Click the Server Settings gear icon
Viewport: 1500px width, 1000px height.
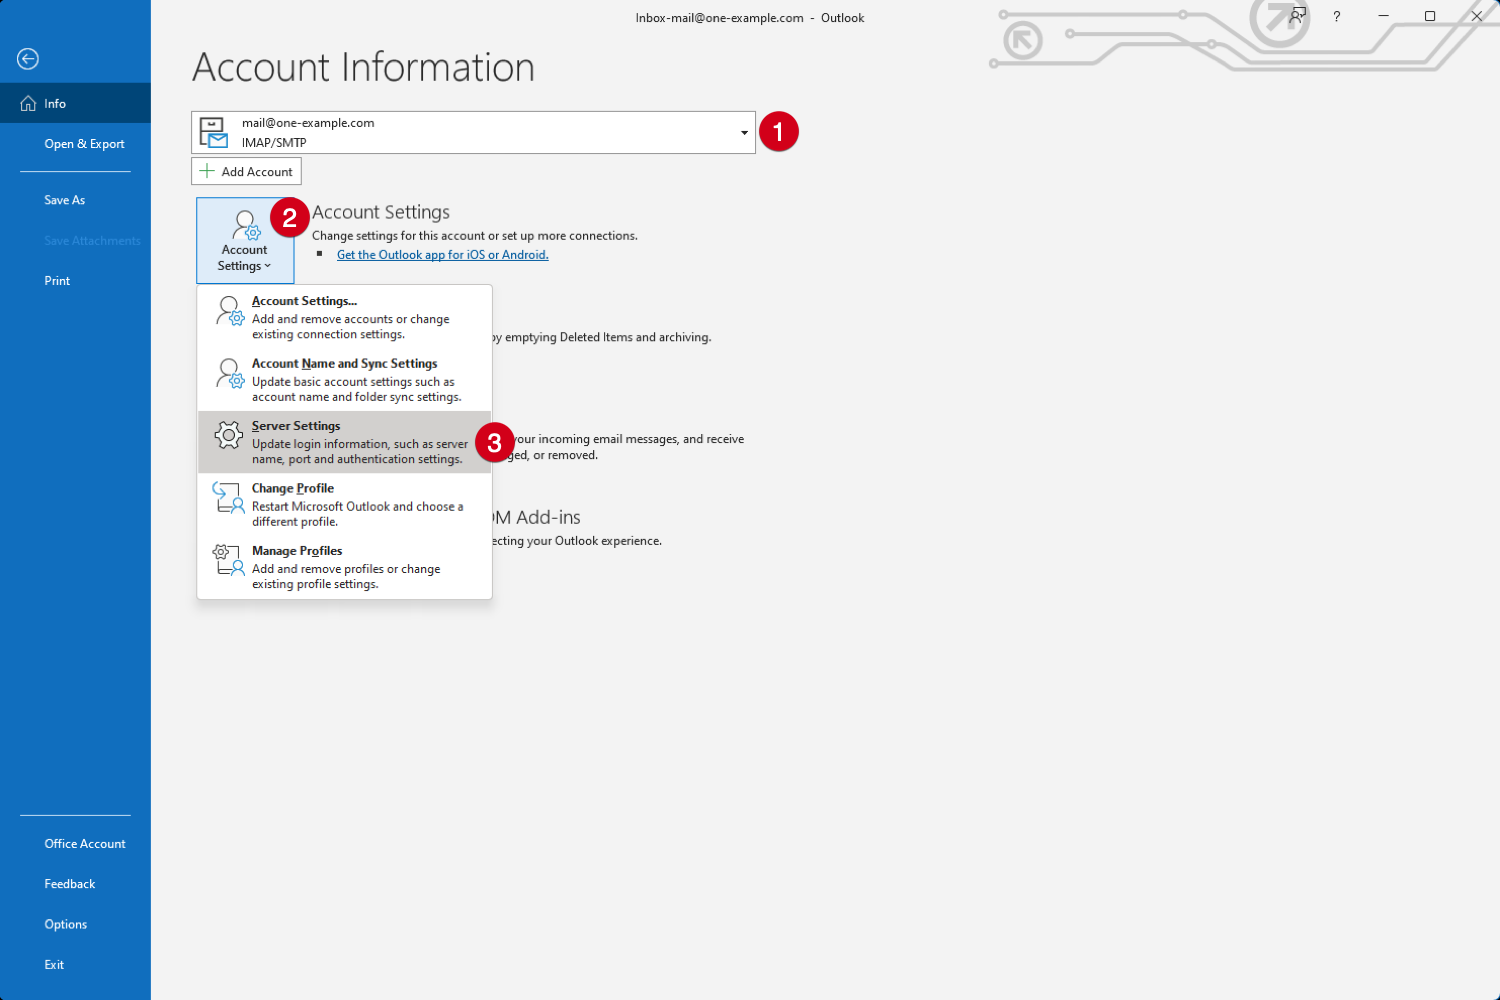click(x=229, y=435)
